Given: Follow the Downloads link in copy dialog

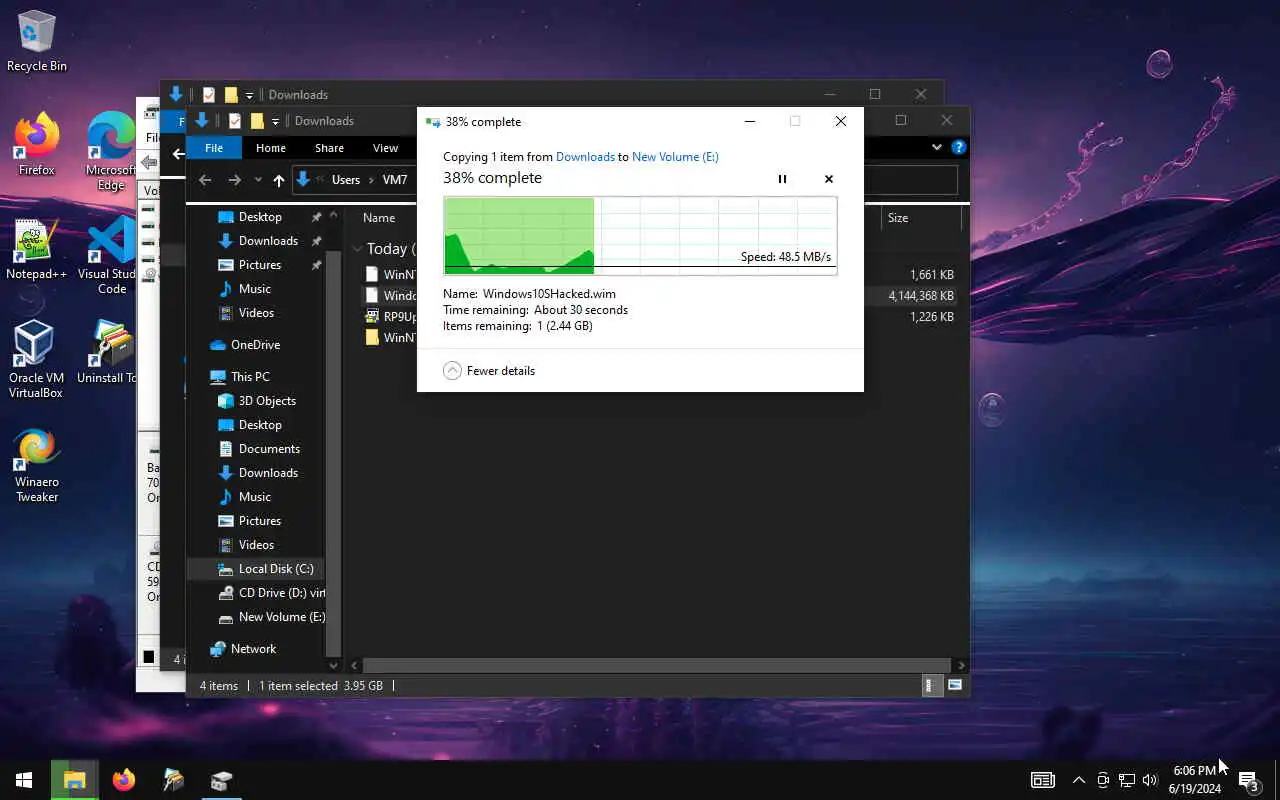Looking at the screenshot, I should click(x=585, y=157).
